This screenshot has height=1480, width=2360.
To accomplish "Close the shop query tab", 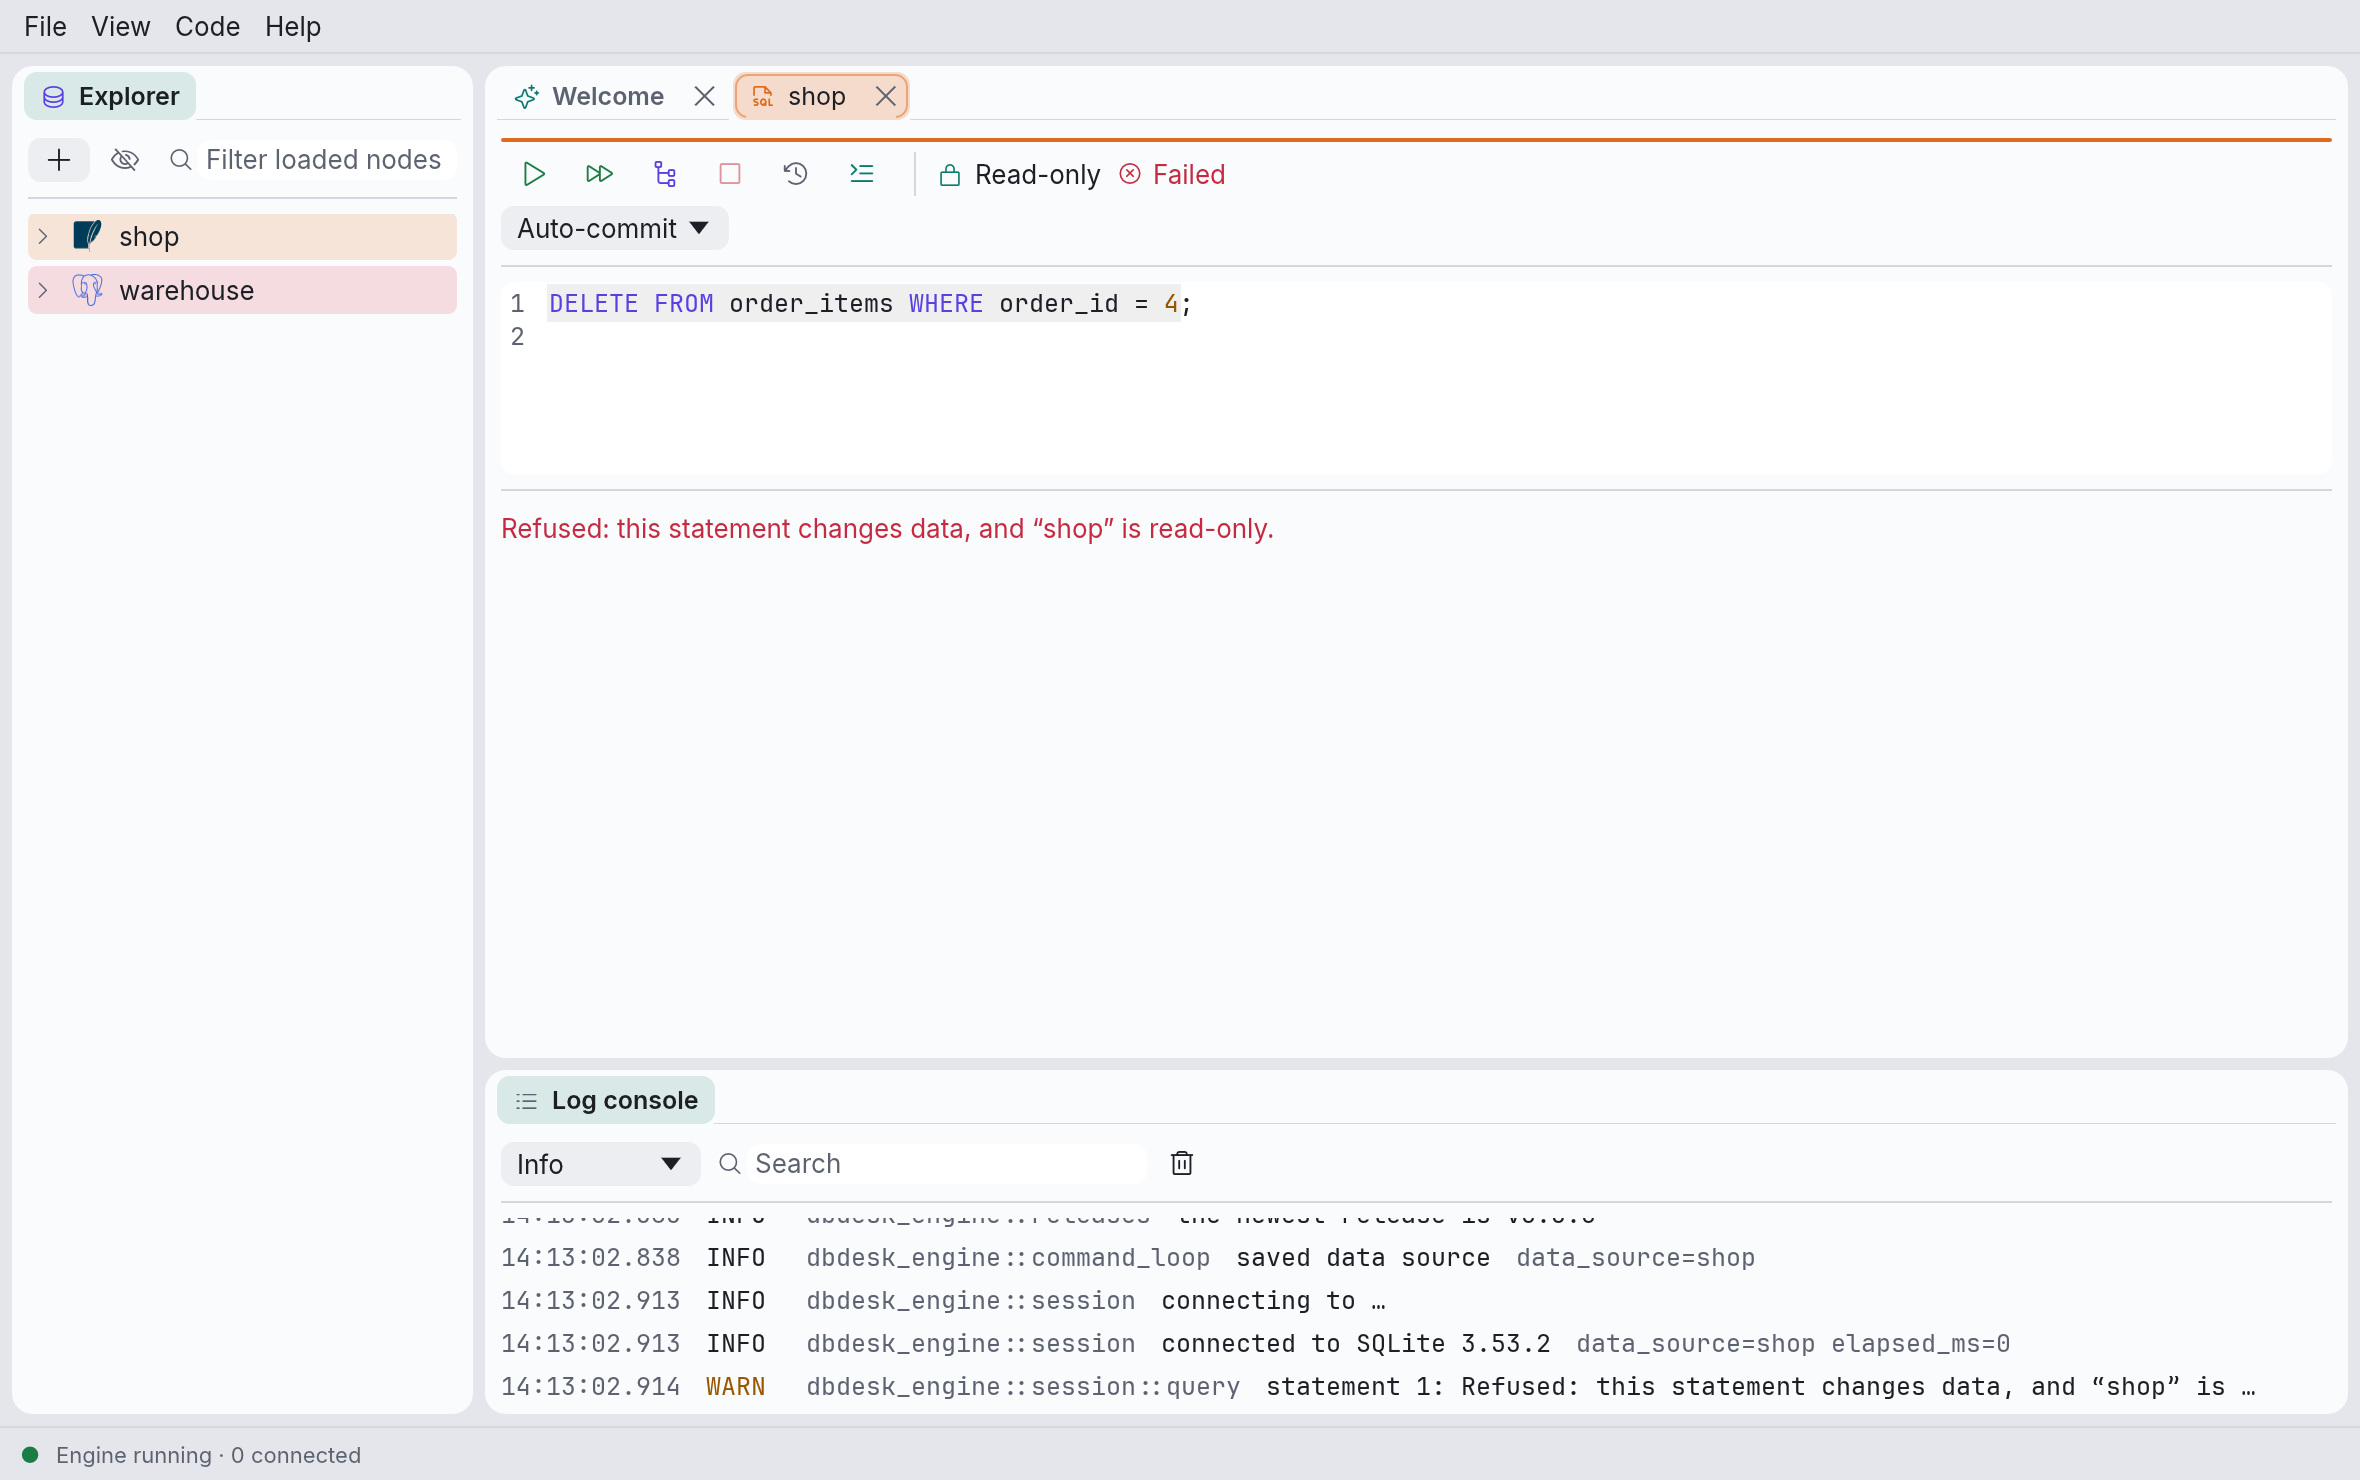I will (x=885, y=96).
